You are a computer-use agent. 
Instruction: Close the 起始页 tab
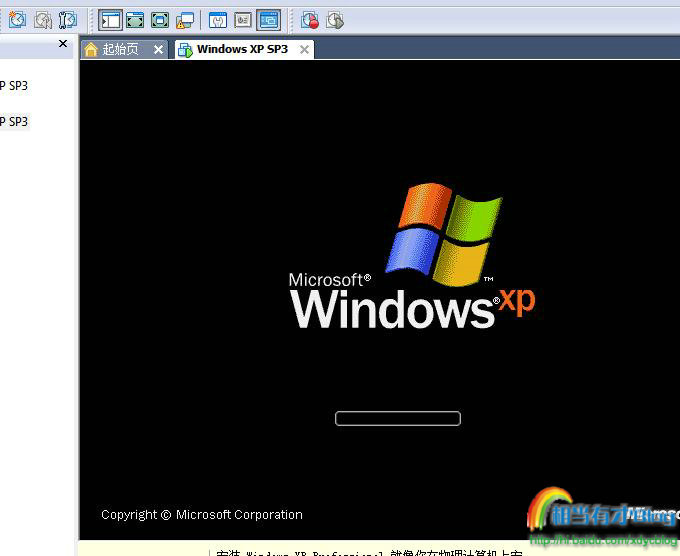click(x=159, y=49)
